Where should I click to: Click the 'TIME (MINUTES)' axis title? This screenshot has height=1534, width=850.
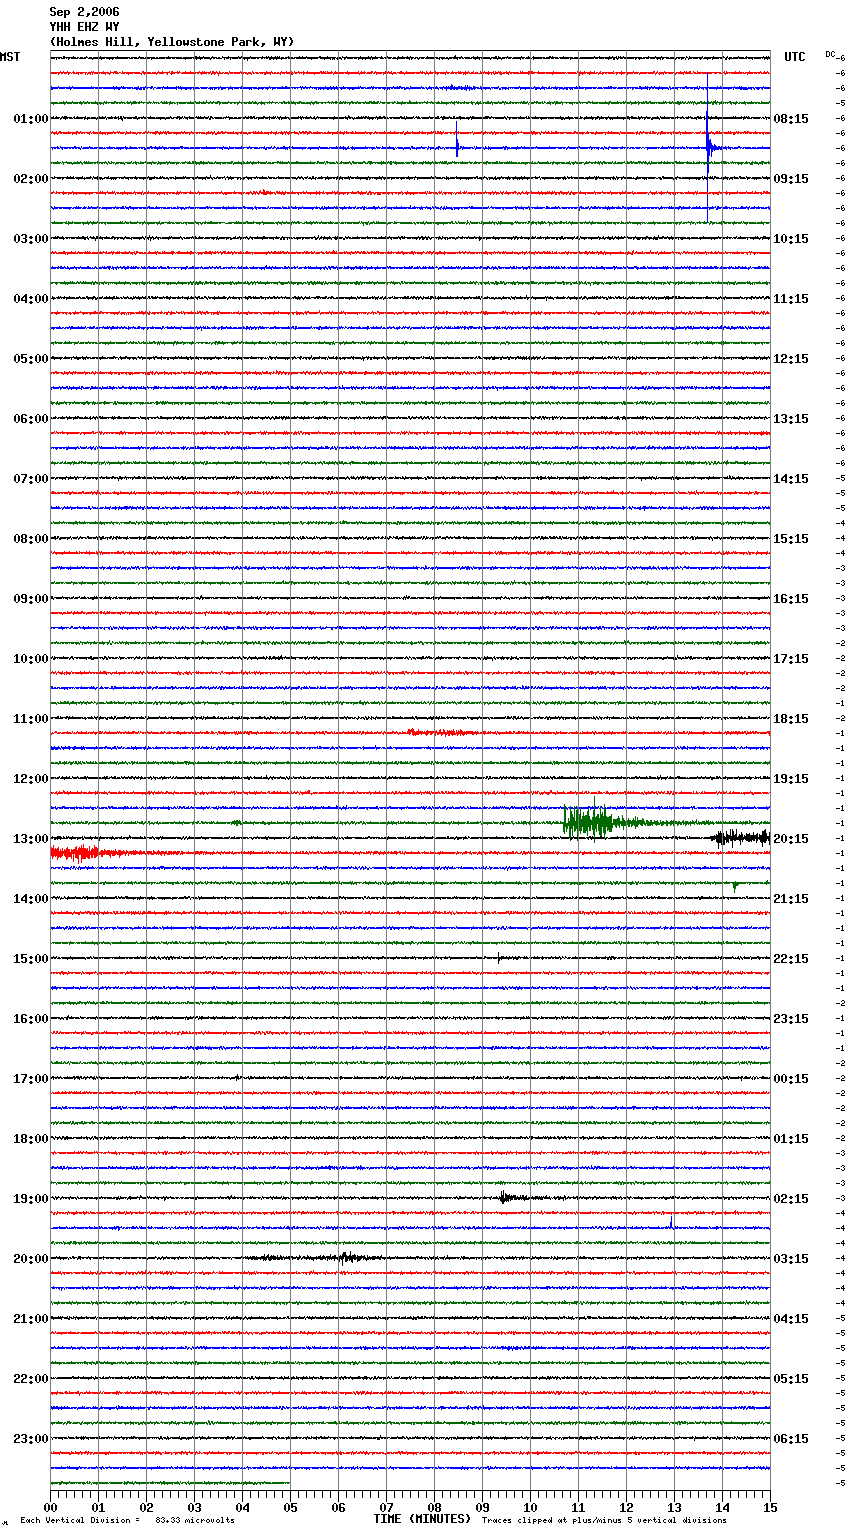point(422,1519)
